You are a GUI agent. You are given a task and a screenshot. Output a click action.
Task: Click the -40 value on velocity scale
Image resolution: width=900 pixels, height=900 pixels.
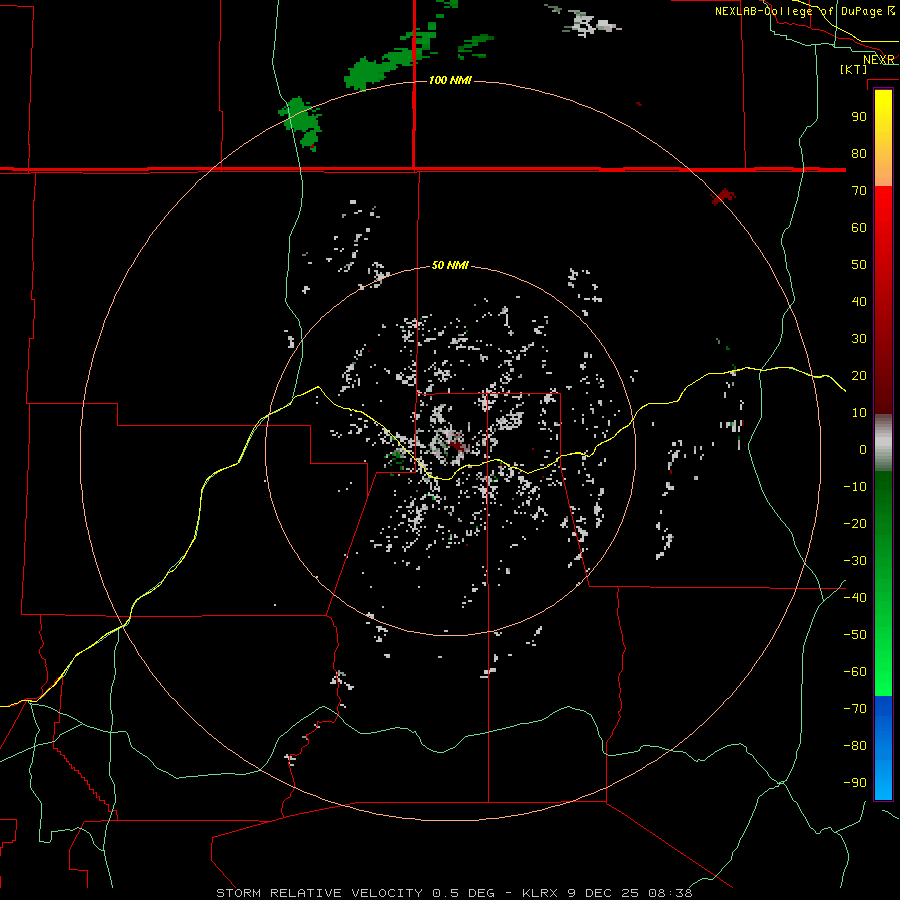855,598
